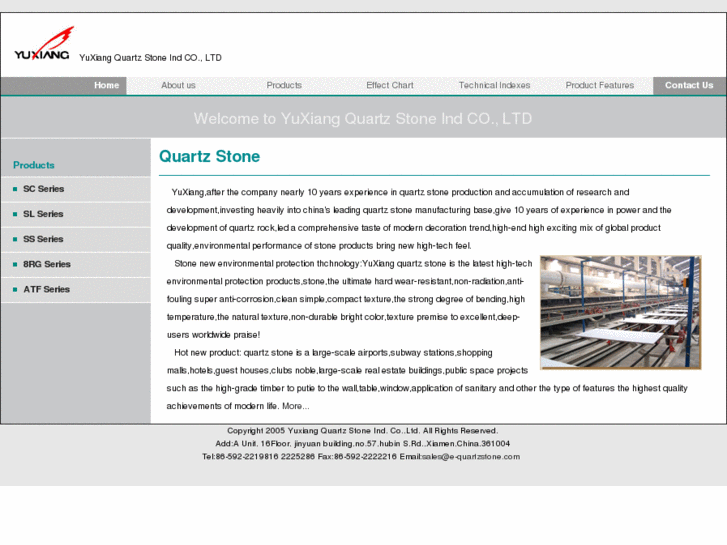The height and width of the screenshot is (545, 727).
Task: Open the Home navigation tab
Action: pyautogui.click(x=106, y=85)
